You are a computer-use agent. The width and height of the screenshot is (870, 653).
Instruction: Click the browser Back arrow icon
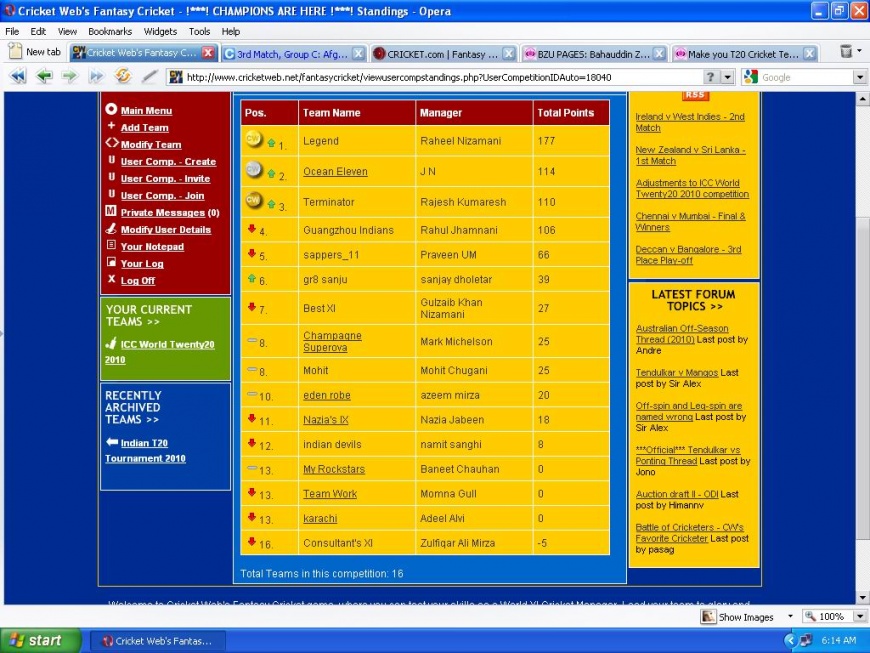(x=44, y=77)
